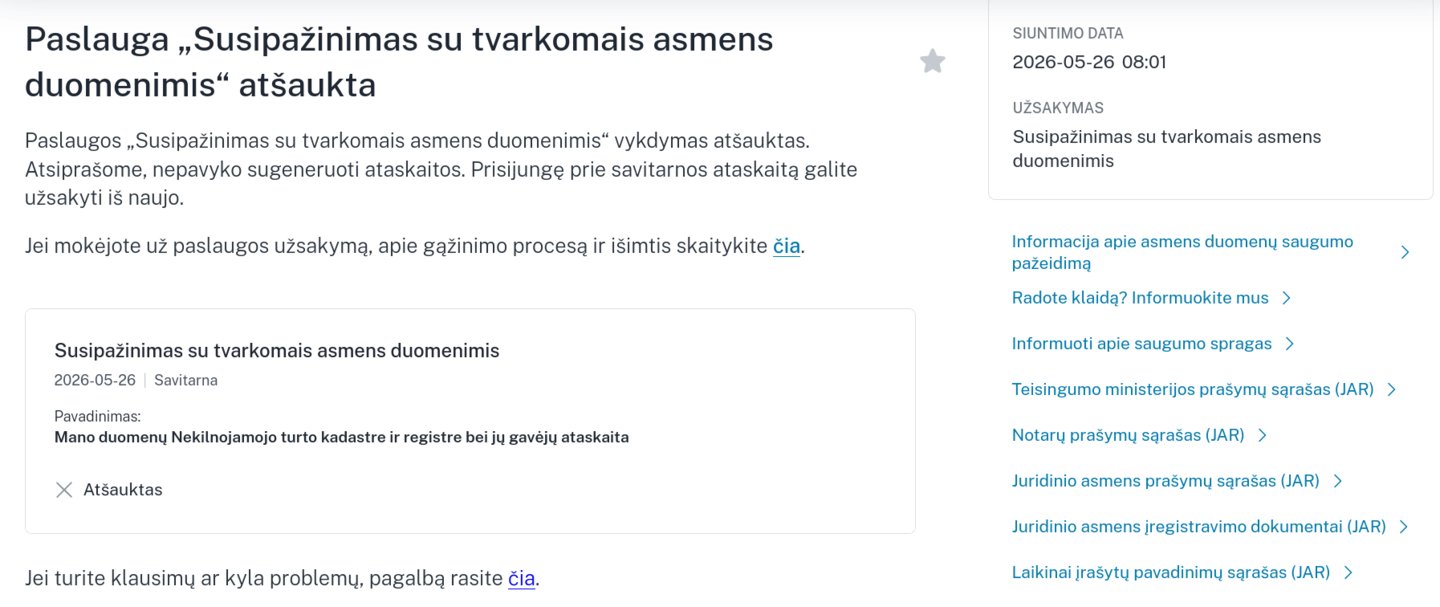The width and height of the screenshot is (1440, 607).
Task: Click chevron next to Juridinio asmens įregistravimo dokumentai
Action: click(1404, 527)
